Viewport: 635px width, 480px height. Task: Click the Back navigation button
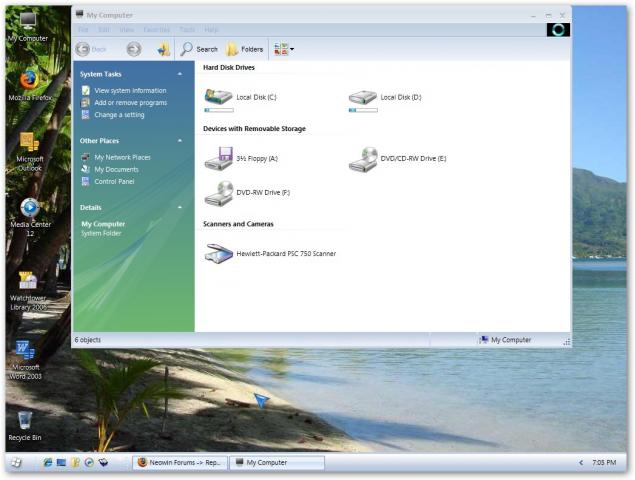pos(91,49)
